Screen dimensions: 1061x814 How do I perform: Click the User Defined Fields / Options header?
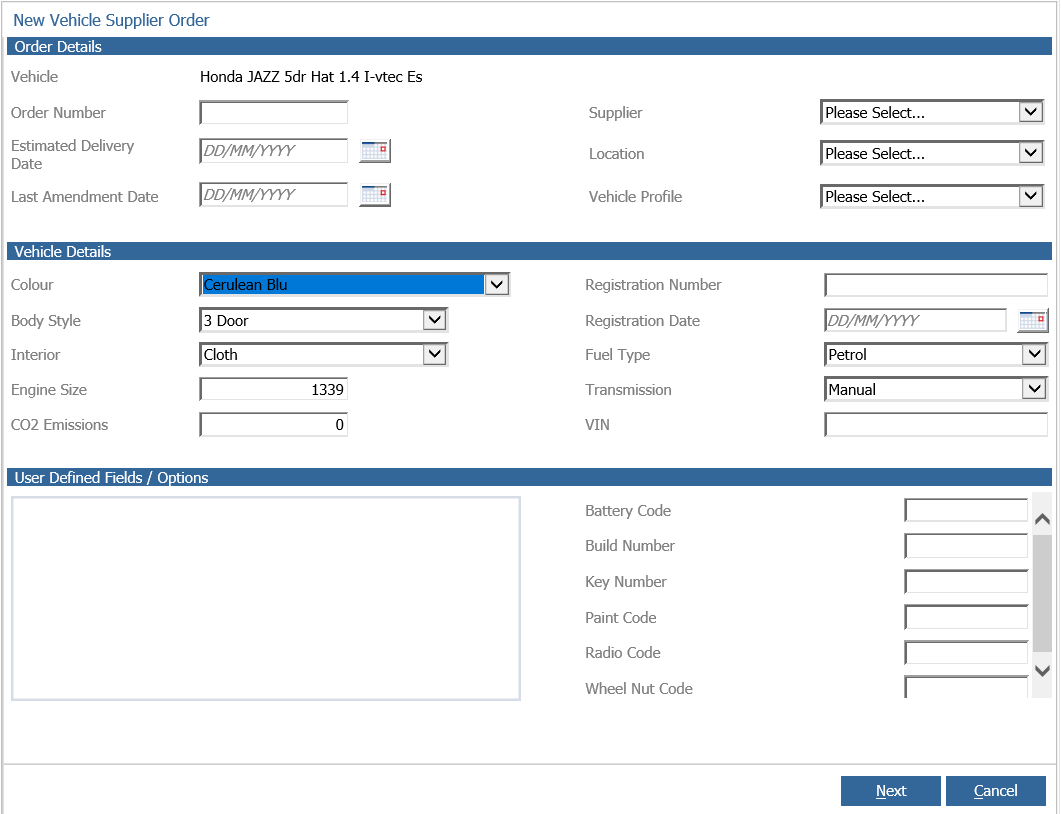(529, 478)
